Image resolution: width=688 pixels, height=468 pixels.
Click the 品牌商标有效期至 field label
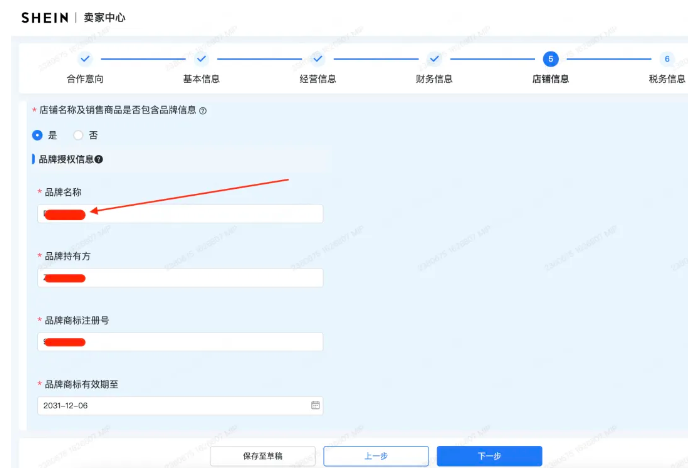[x=81, y=384]
